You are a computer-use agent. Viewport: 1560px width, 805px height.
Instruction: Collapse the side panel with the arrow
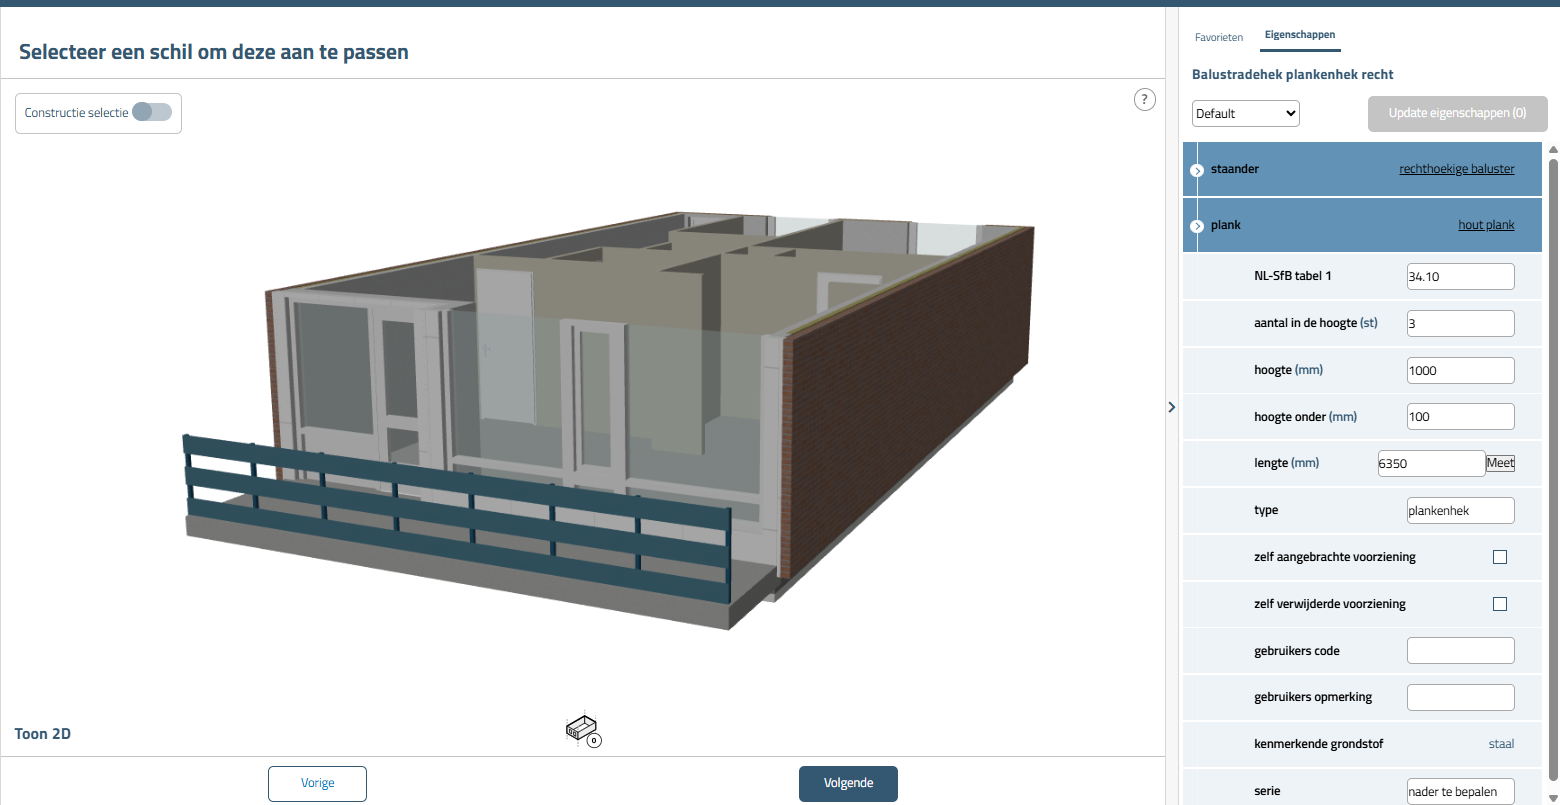(1171, 407)
